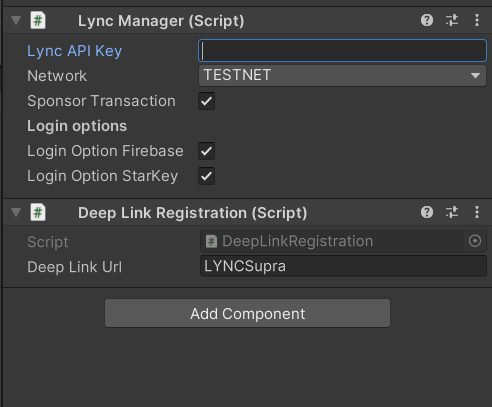Click the Deep Link Registration script file icon
Image resolution: width=492 pixels, height=407 pixels.
38,212
